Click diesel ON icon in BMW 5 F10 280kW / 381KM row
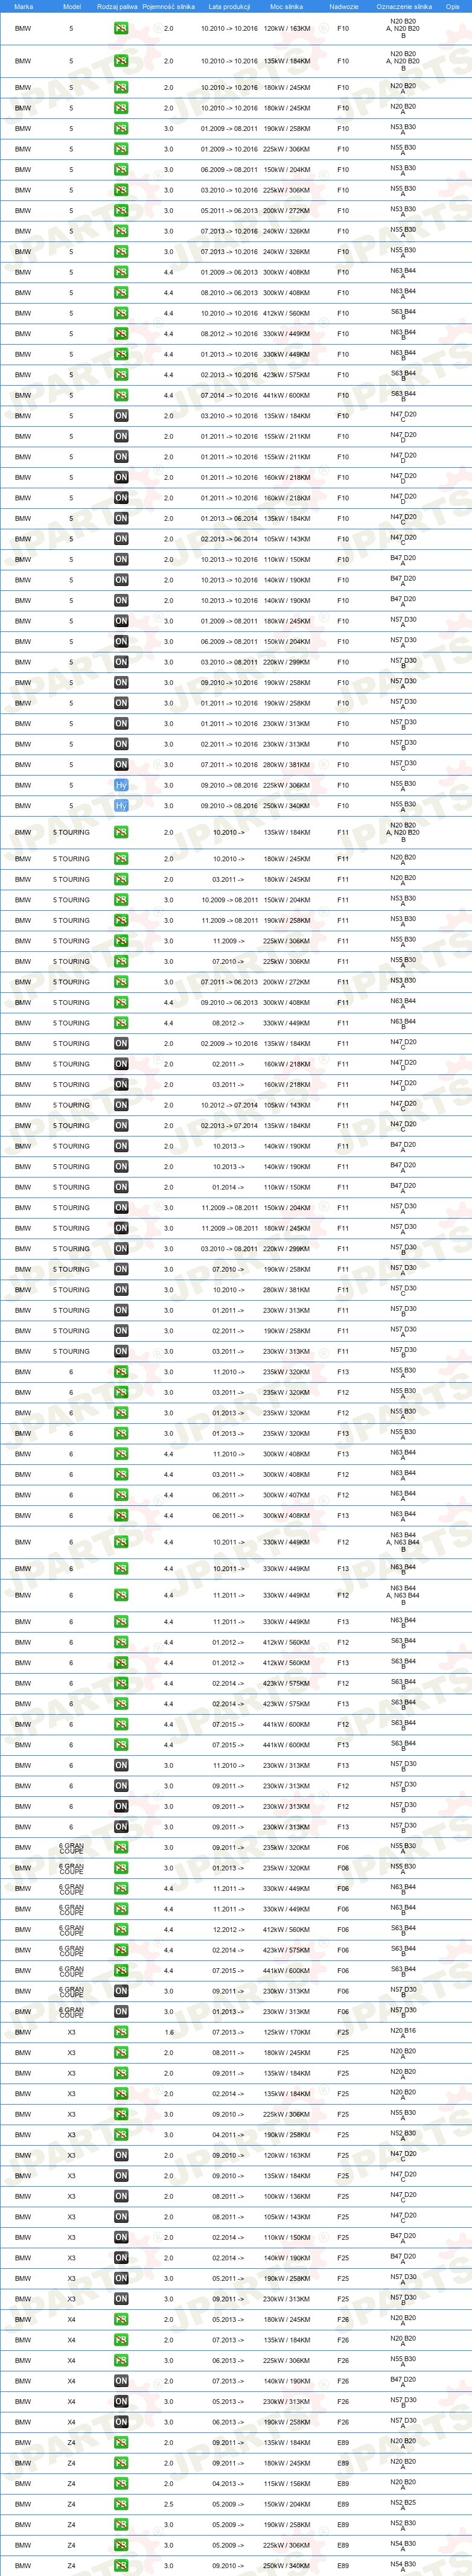The width and height of the screenshot is (472, 2576). click(x=121, y=765)
